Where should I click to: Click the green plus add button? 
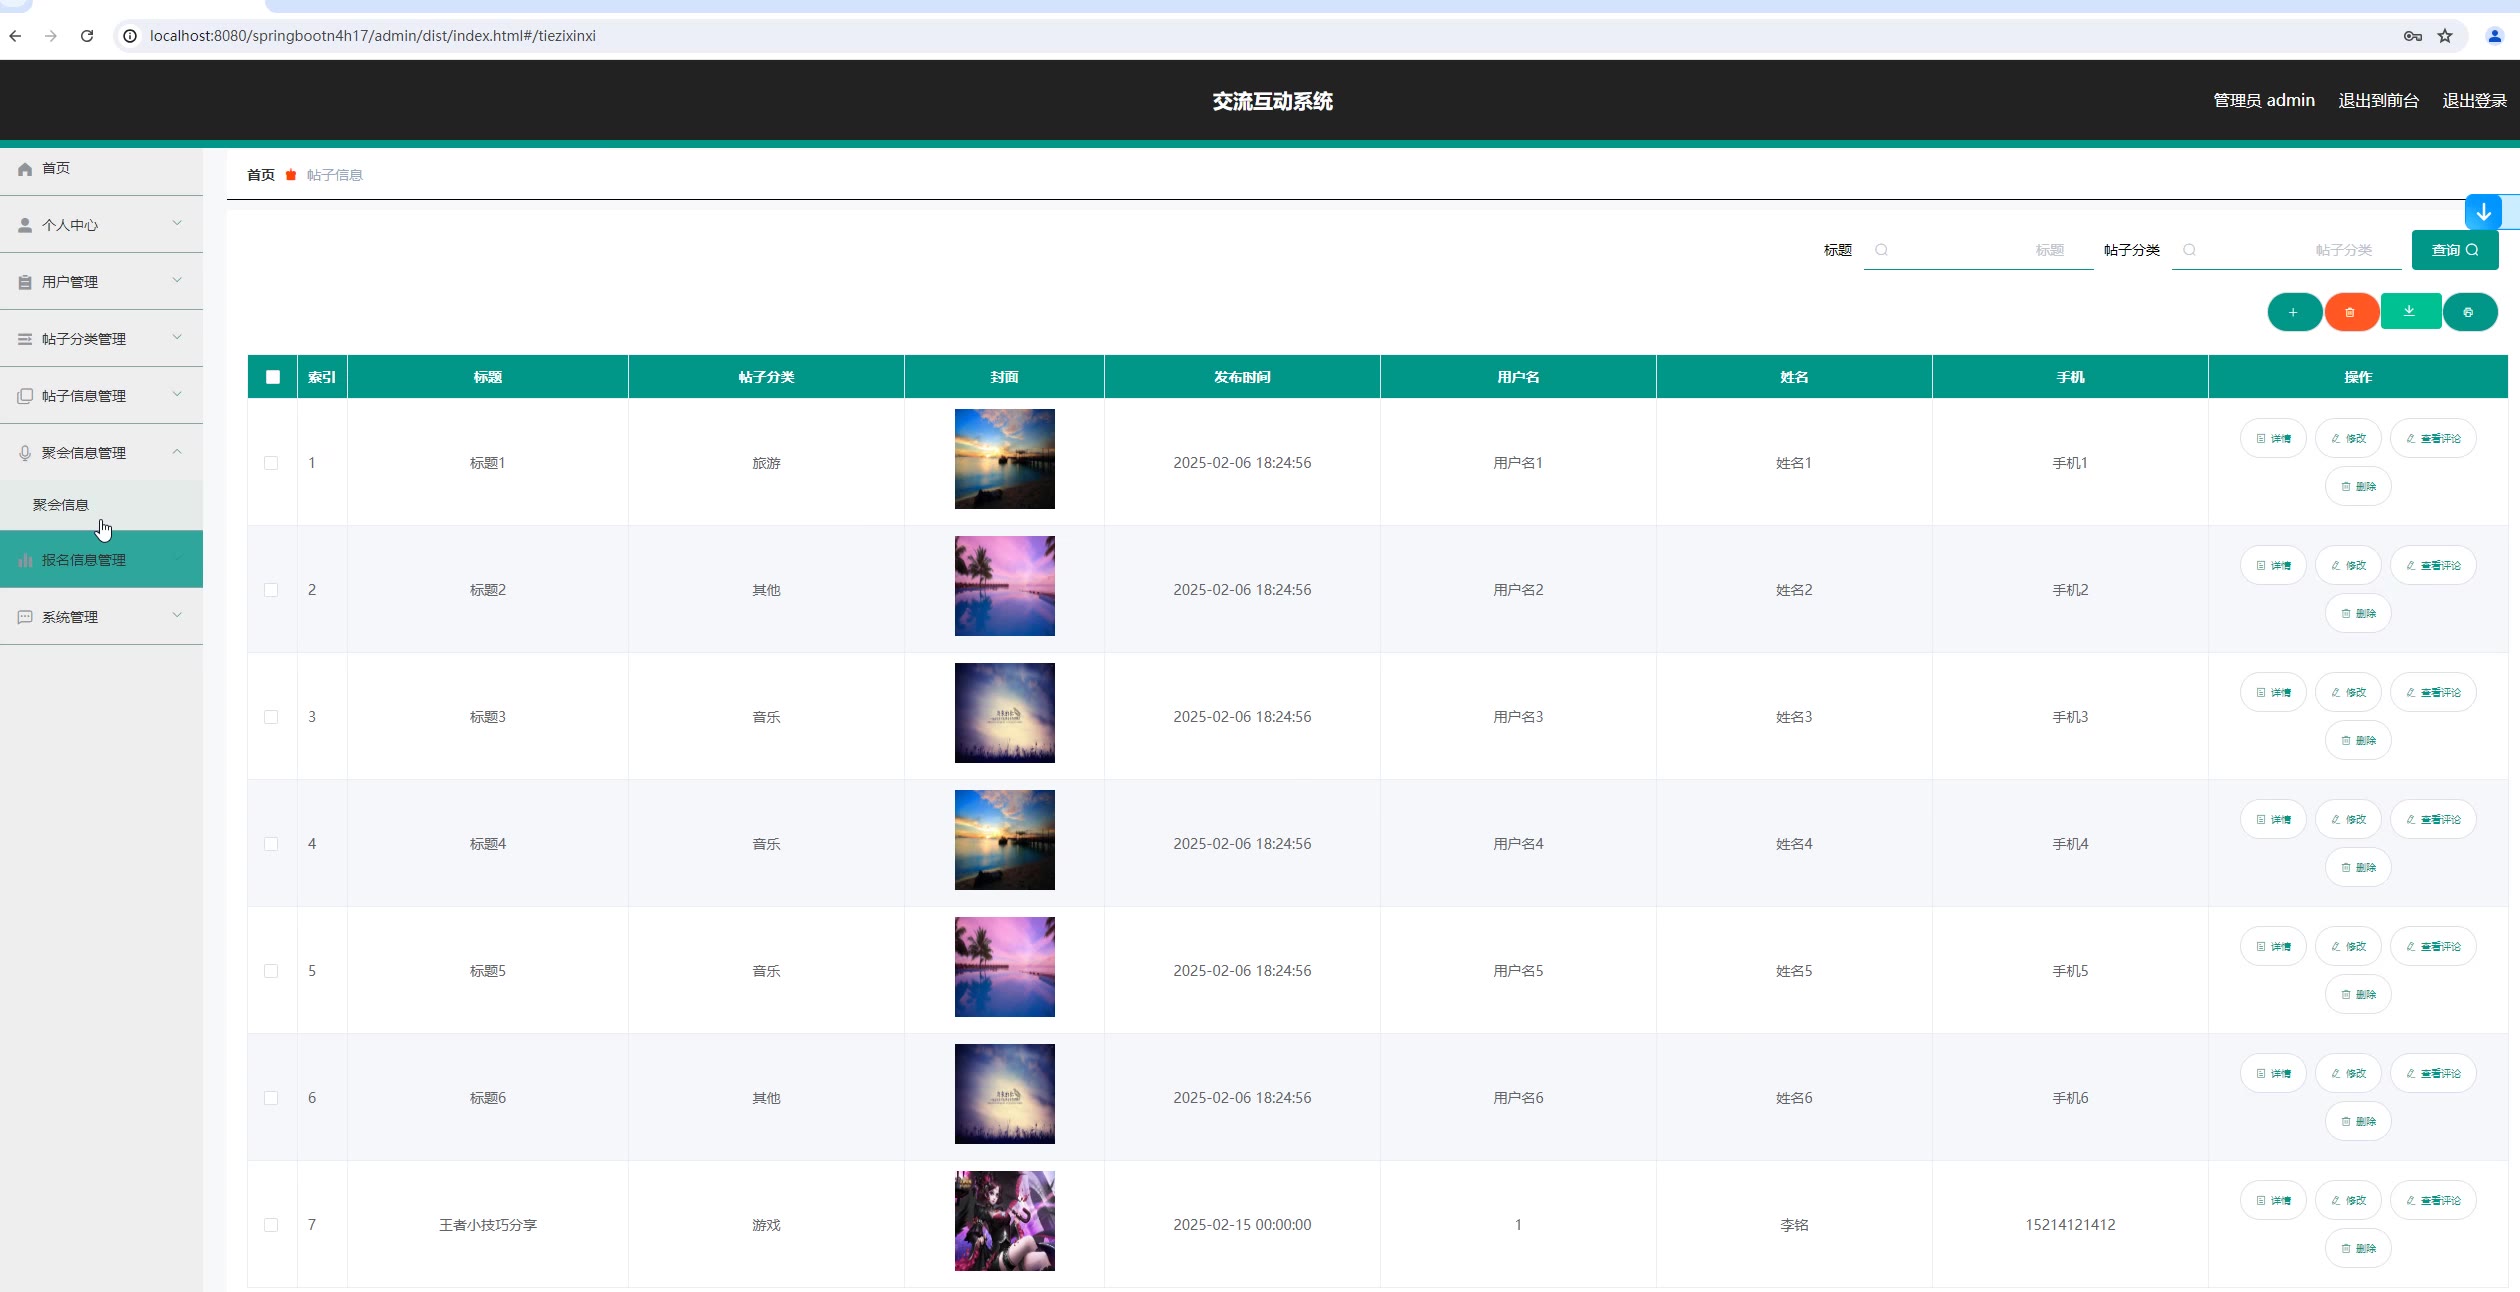[x=2293, y=312]
